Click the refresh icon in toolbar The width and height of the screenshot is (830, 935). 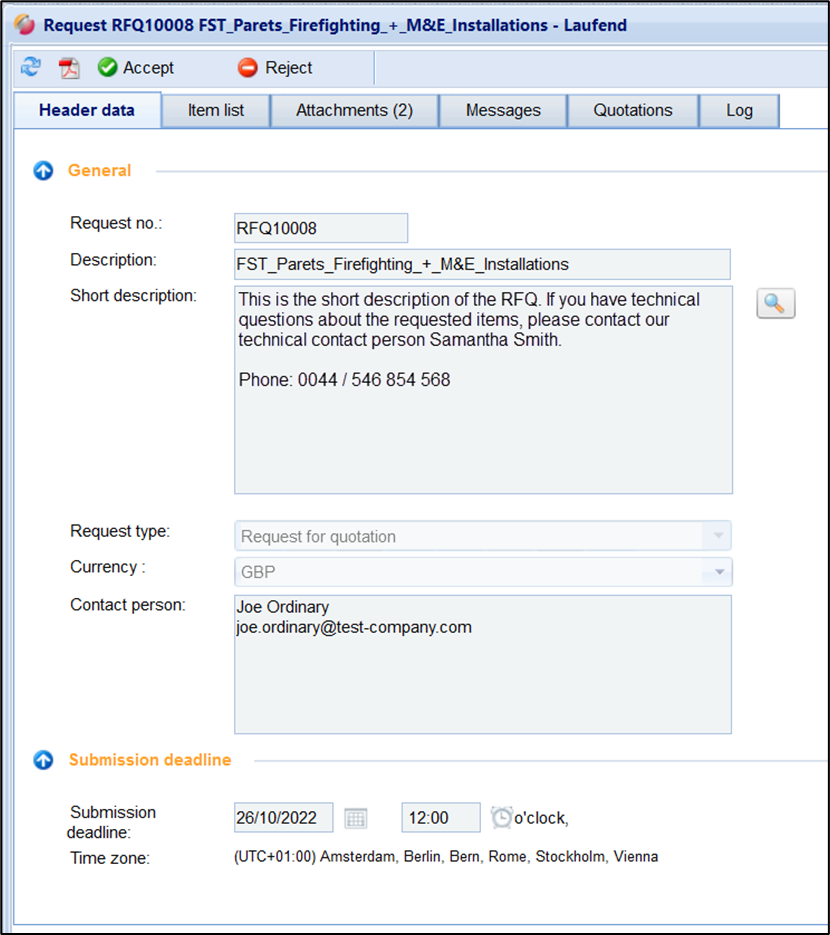tap(31, 68)
